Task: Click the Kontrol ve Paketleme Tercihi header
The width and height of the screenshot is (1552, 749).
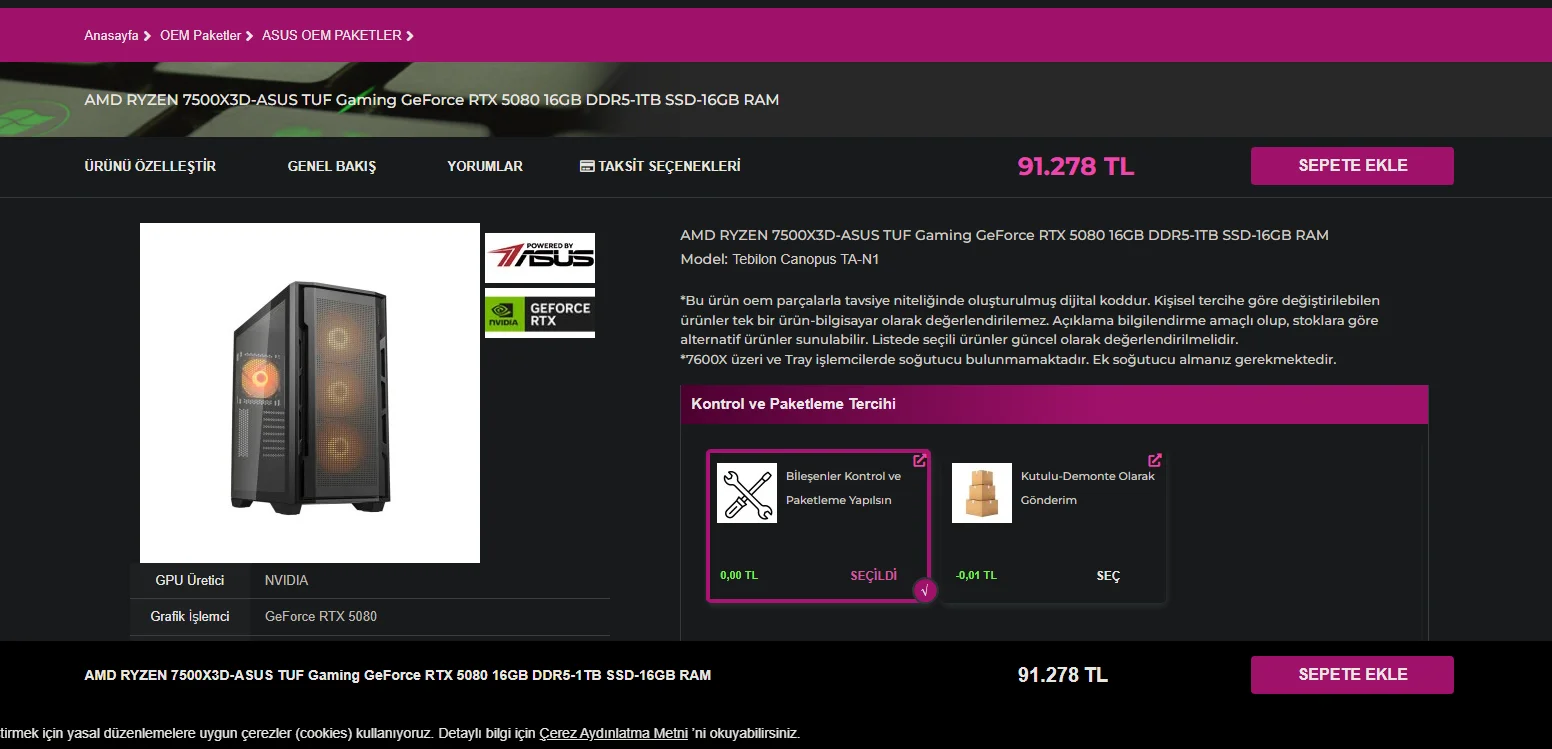Action: (1054, 404)
